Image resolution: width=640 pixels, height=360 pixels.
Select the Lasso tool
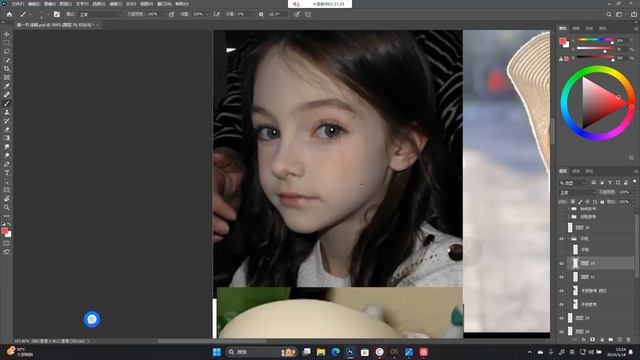7,51
